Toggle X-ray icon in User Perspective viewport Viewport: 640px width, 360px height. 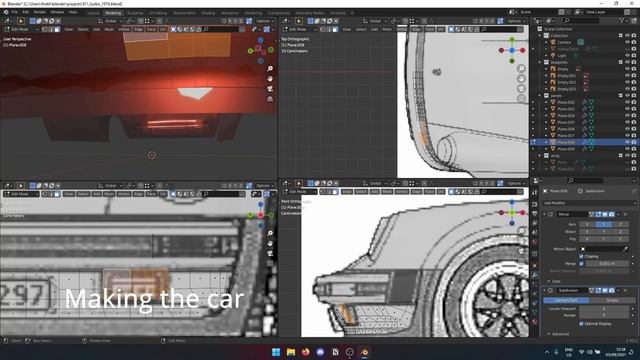point(267,29)
